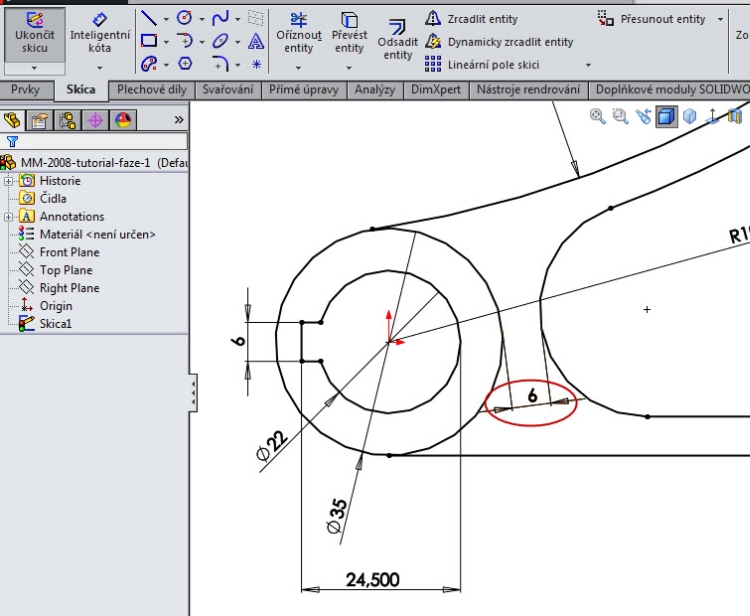Switch to the Skica tab

pyautogui.click(x=80, y=90)
